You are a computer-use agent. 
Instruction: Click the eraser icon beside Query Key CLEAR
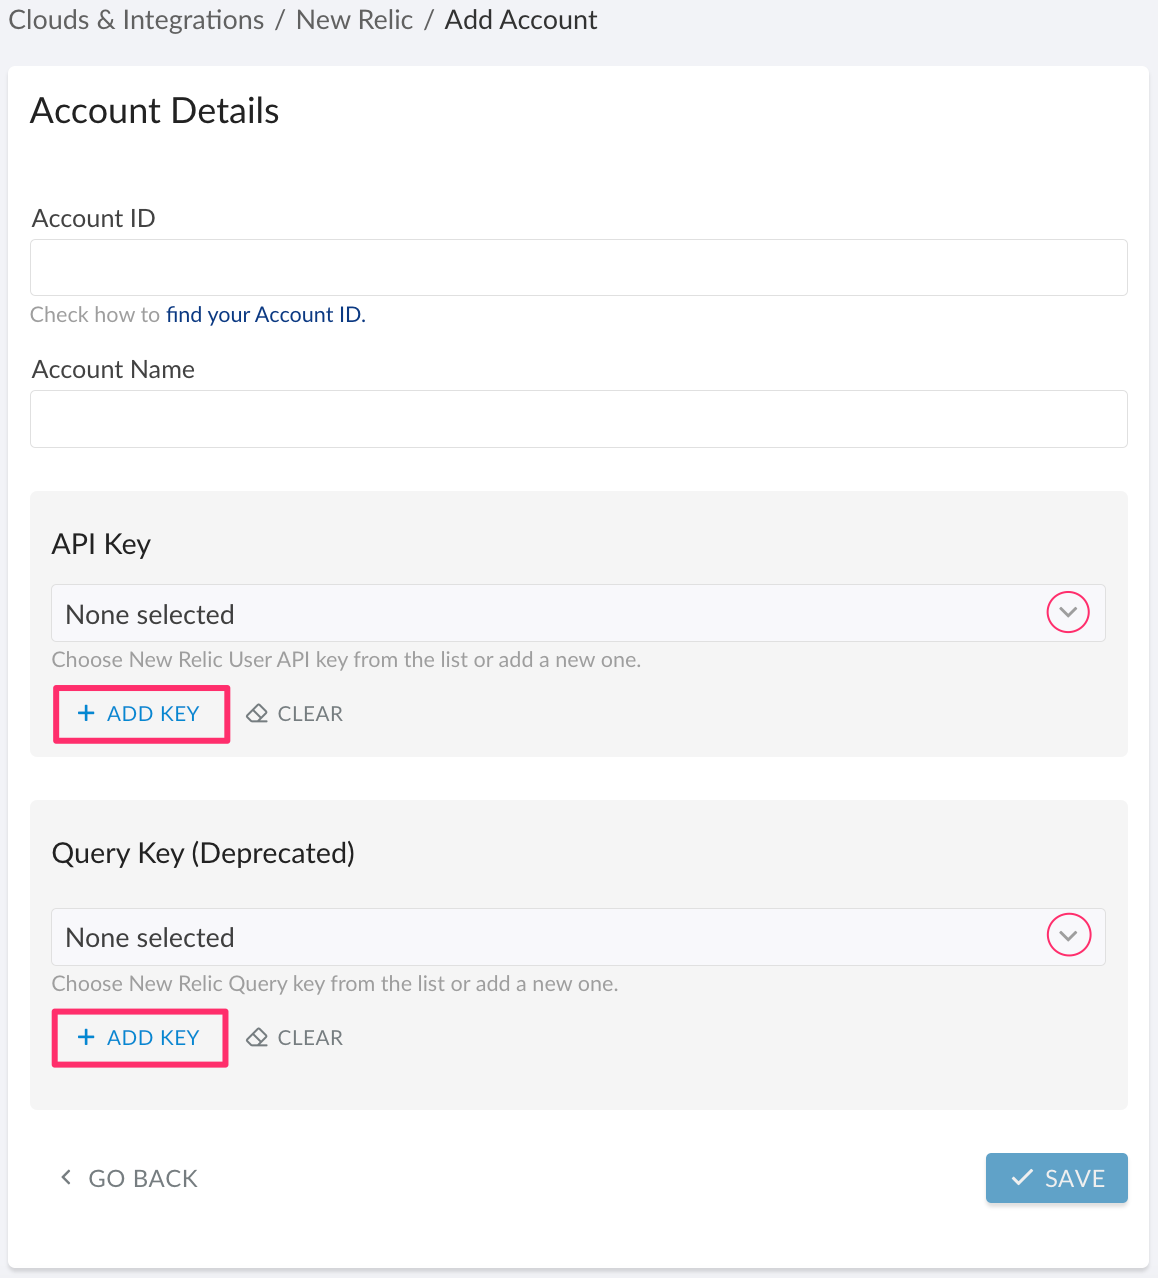(x=258, y=1037)
